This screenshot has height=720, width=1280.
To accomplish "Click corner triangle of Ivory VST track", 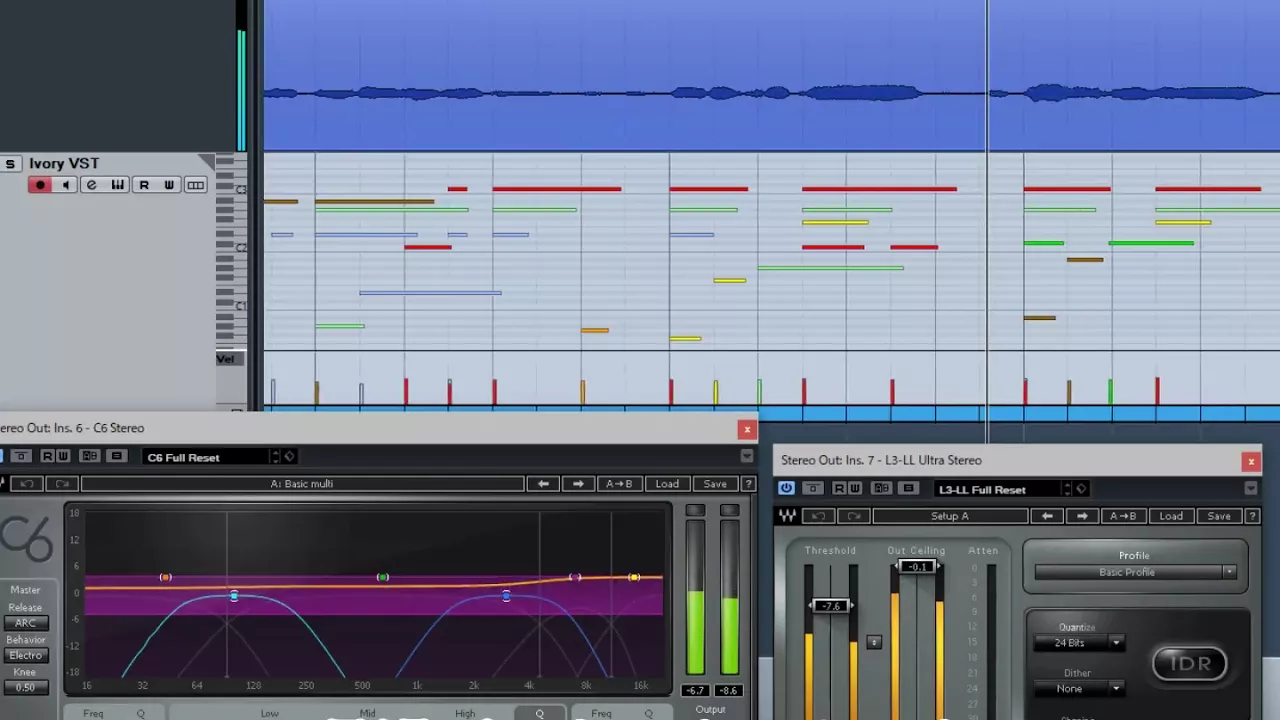I will click(207, 162).
